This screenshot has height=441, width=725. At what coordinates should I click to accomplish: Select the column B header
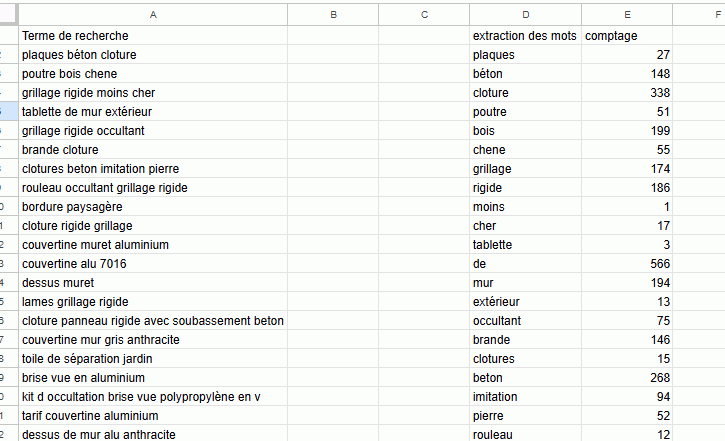(x=333, y=14)
